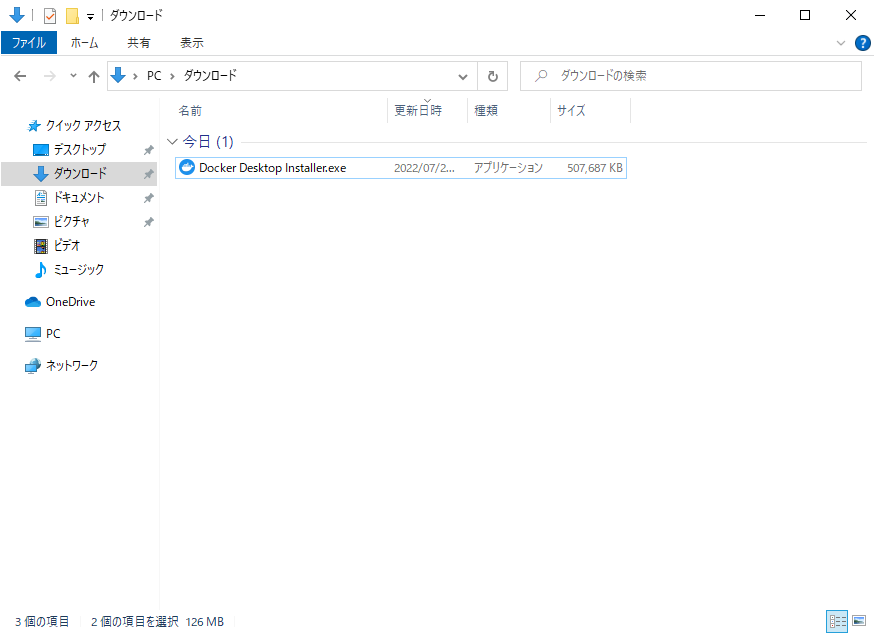Open the ホーム ribbon tab

[x=84, y=42]
